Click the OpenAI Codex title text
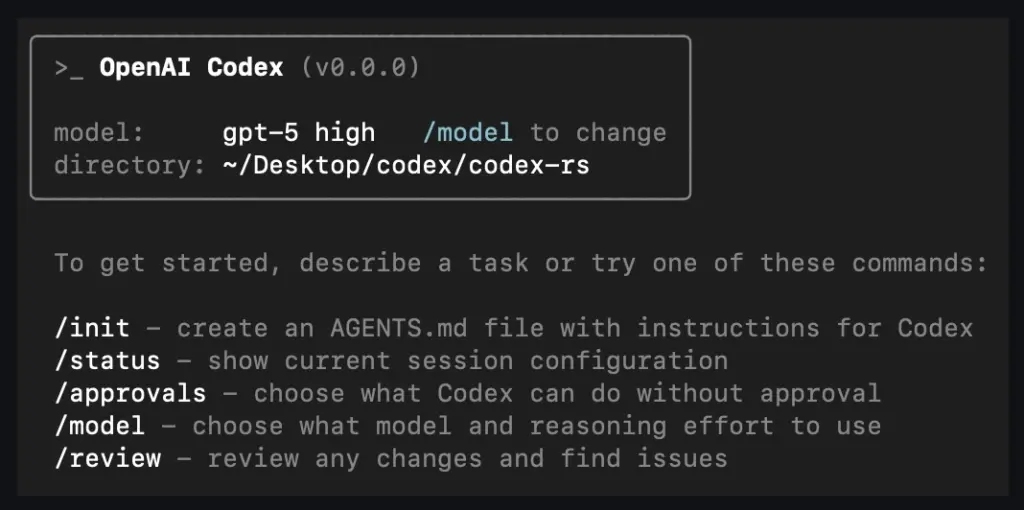 click(x=192, y=69)
